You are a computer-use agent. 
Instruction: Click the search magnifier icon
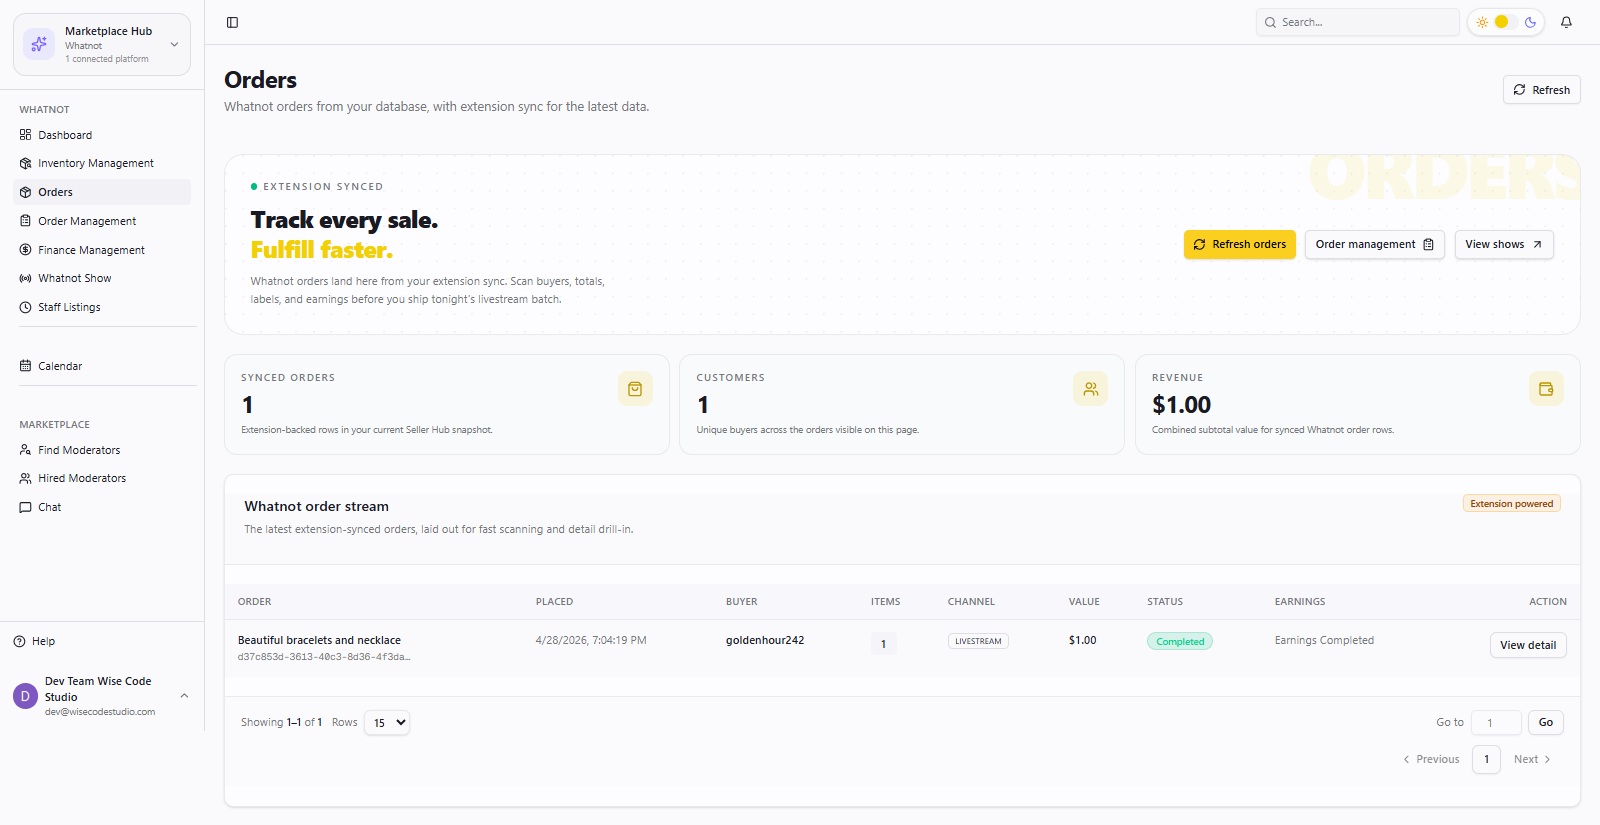(x=1270, y=22)
